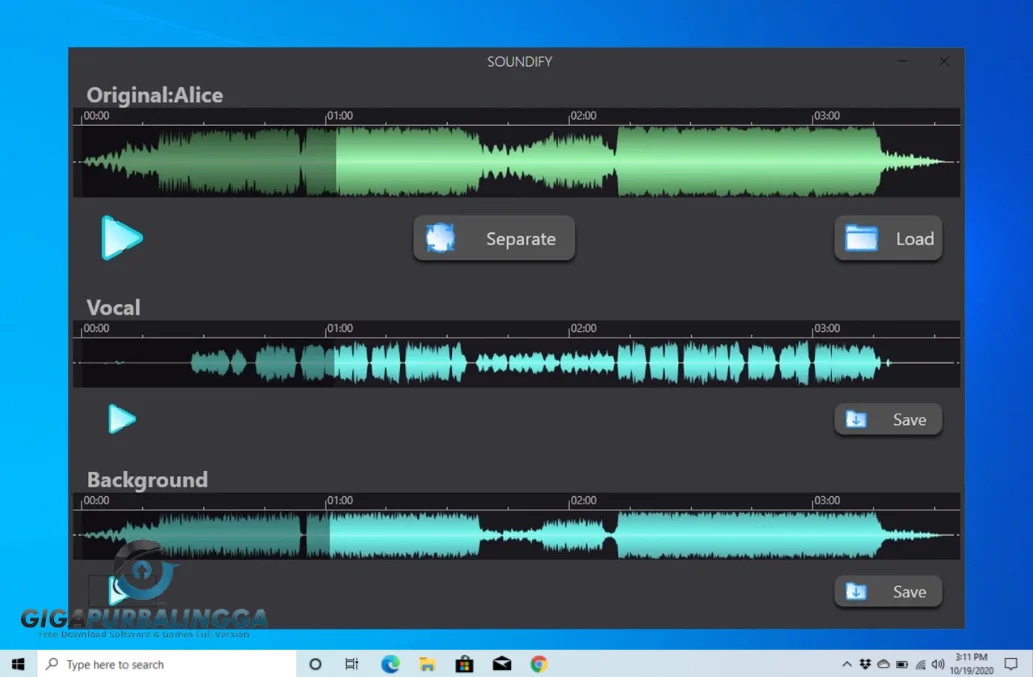Start separation with the Separate button
The image size is (1033, 677).
point(494,238)
